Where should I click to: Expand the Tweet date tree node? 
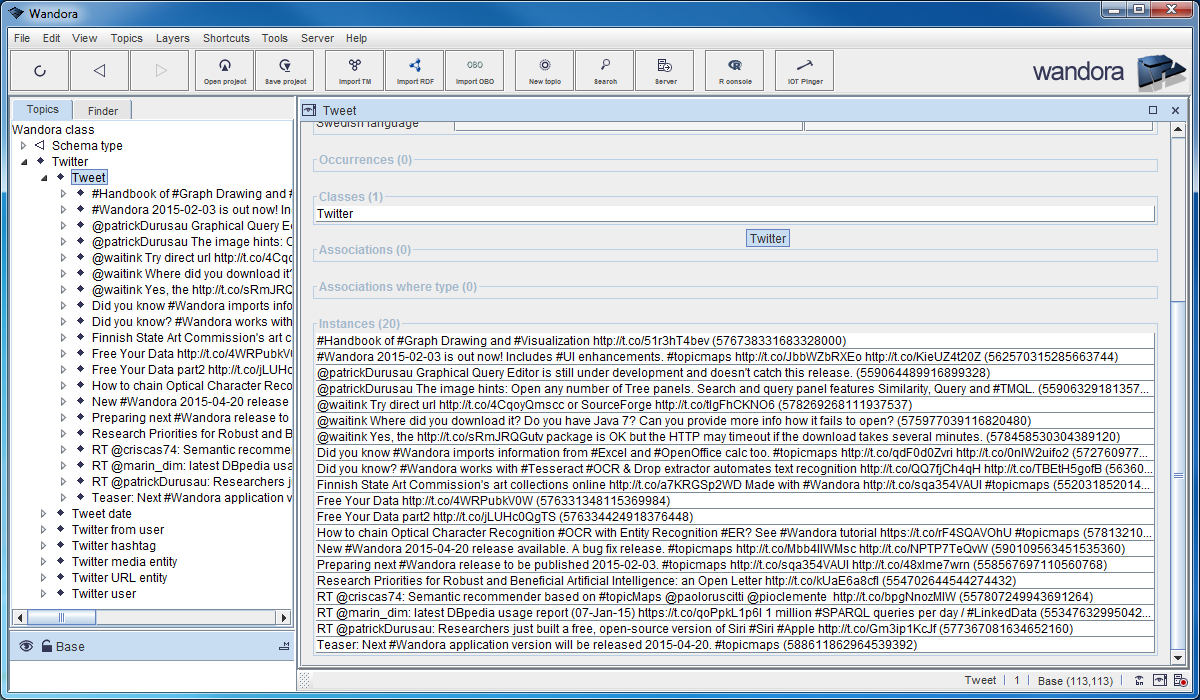tap(43, 513)
